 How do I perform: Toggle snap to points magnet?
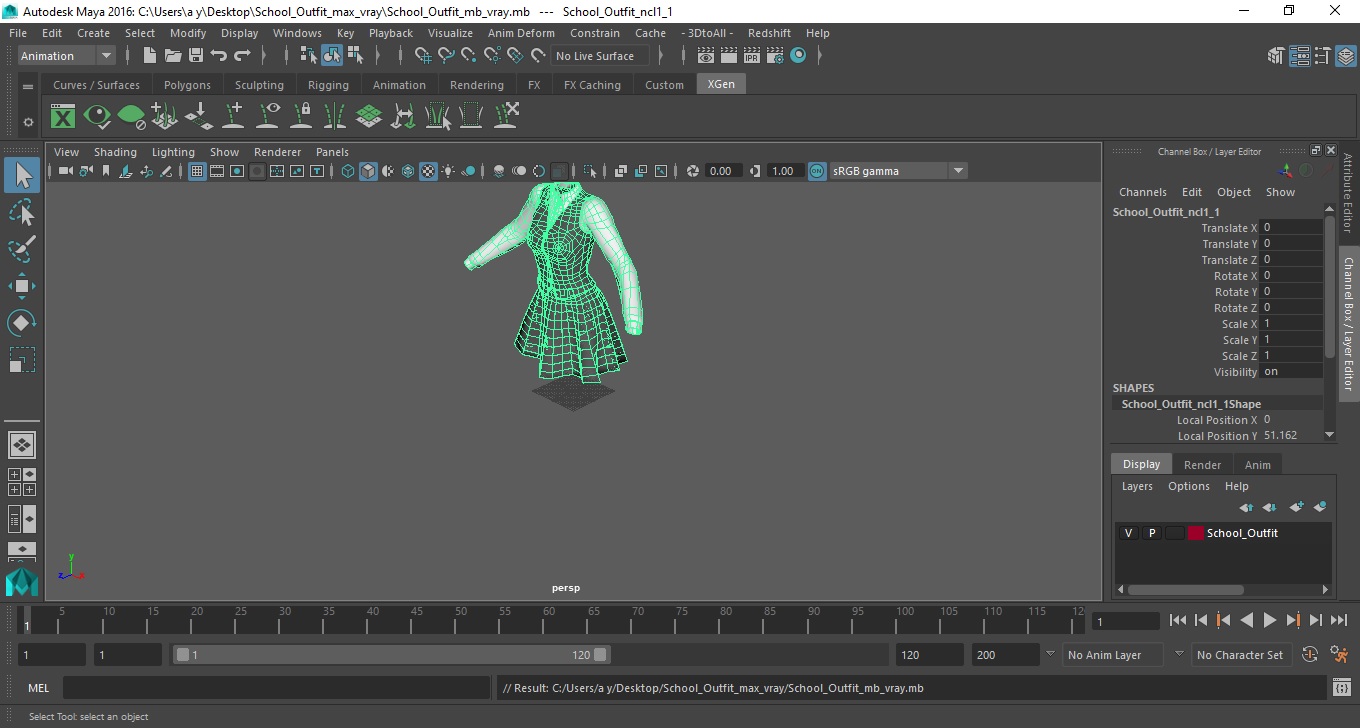tap(469, 56)
